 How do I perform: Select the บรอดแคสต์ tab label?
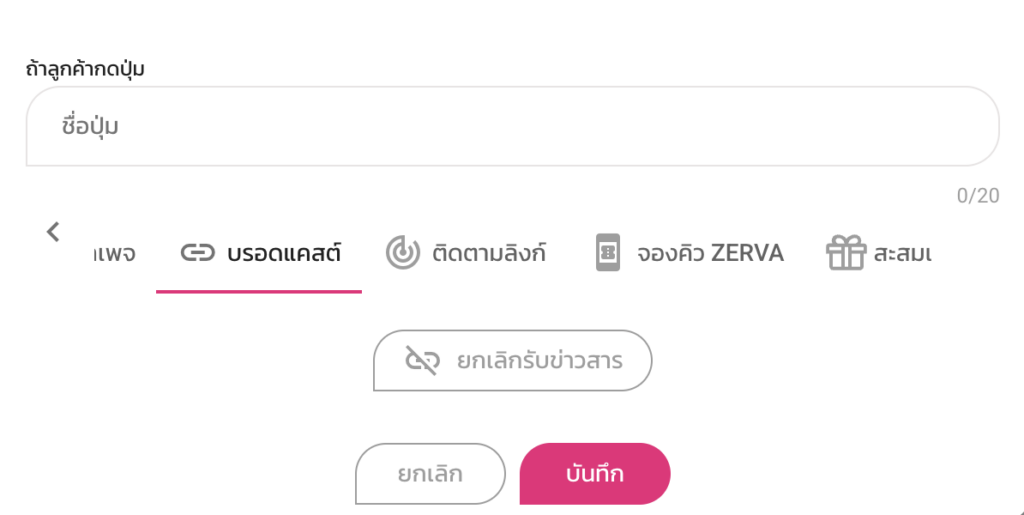point(284,253)
